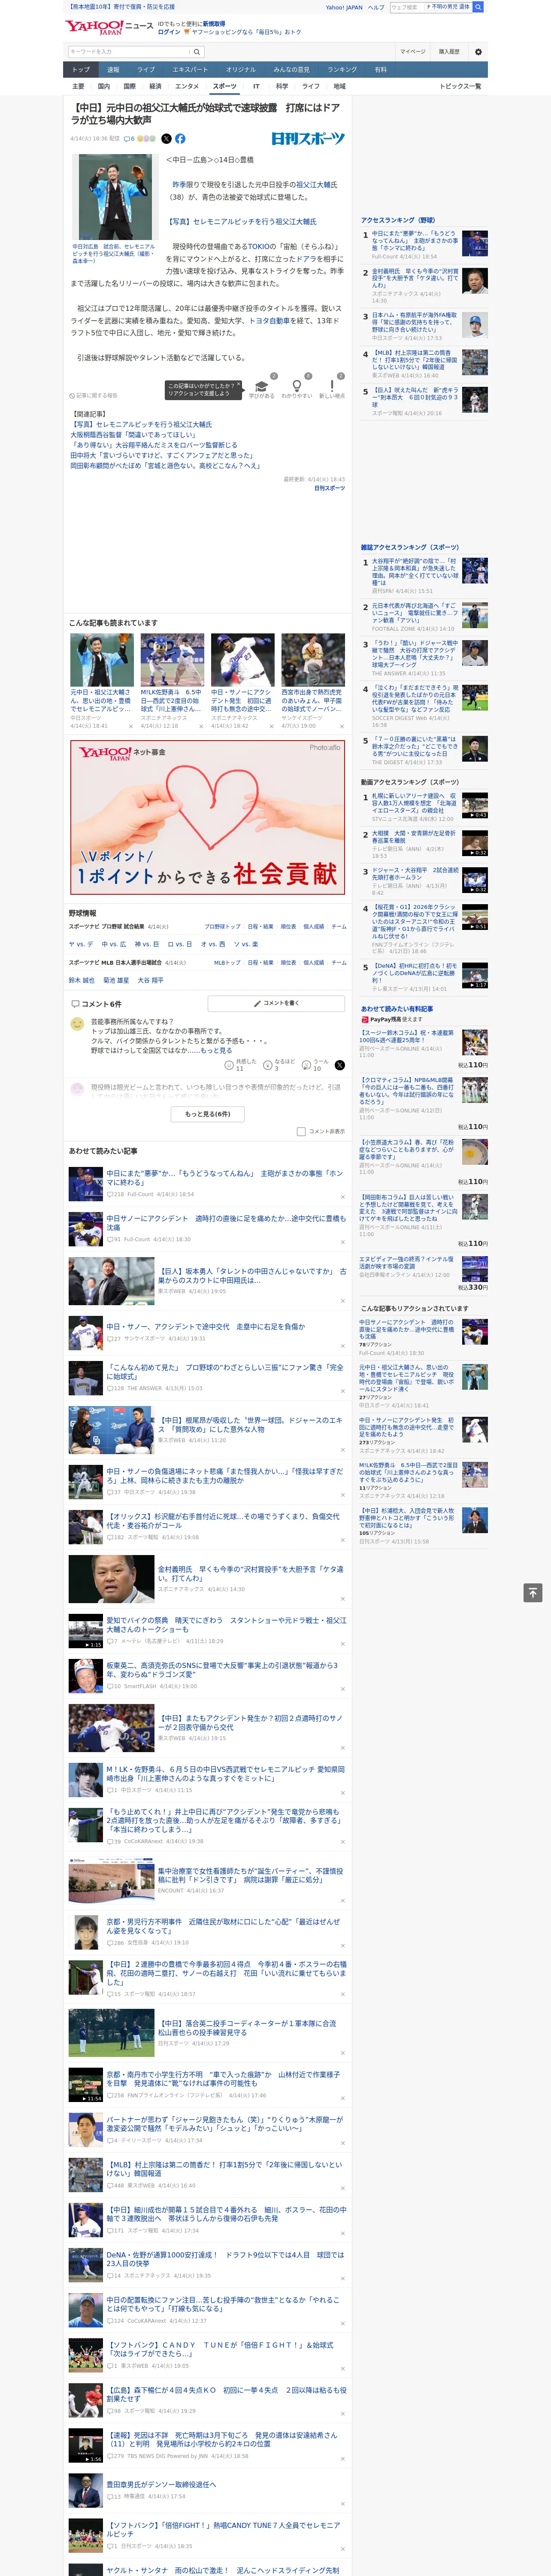The image size is (551, 2576).
Task: Open 村上宗隆は第二の筒香だ ranking item
Action: click(x=415, y=360)
